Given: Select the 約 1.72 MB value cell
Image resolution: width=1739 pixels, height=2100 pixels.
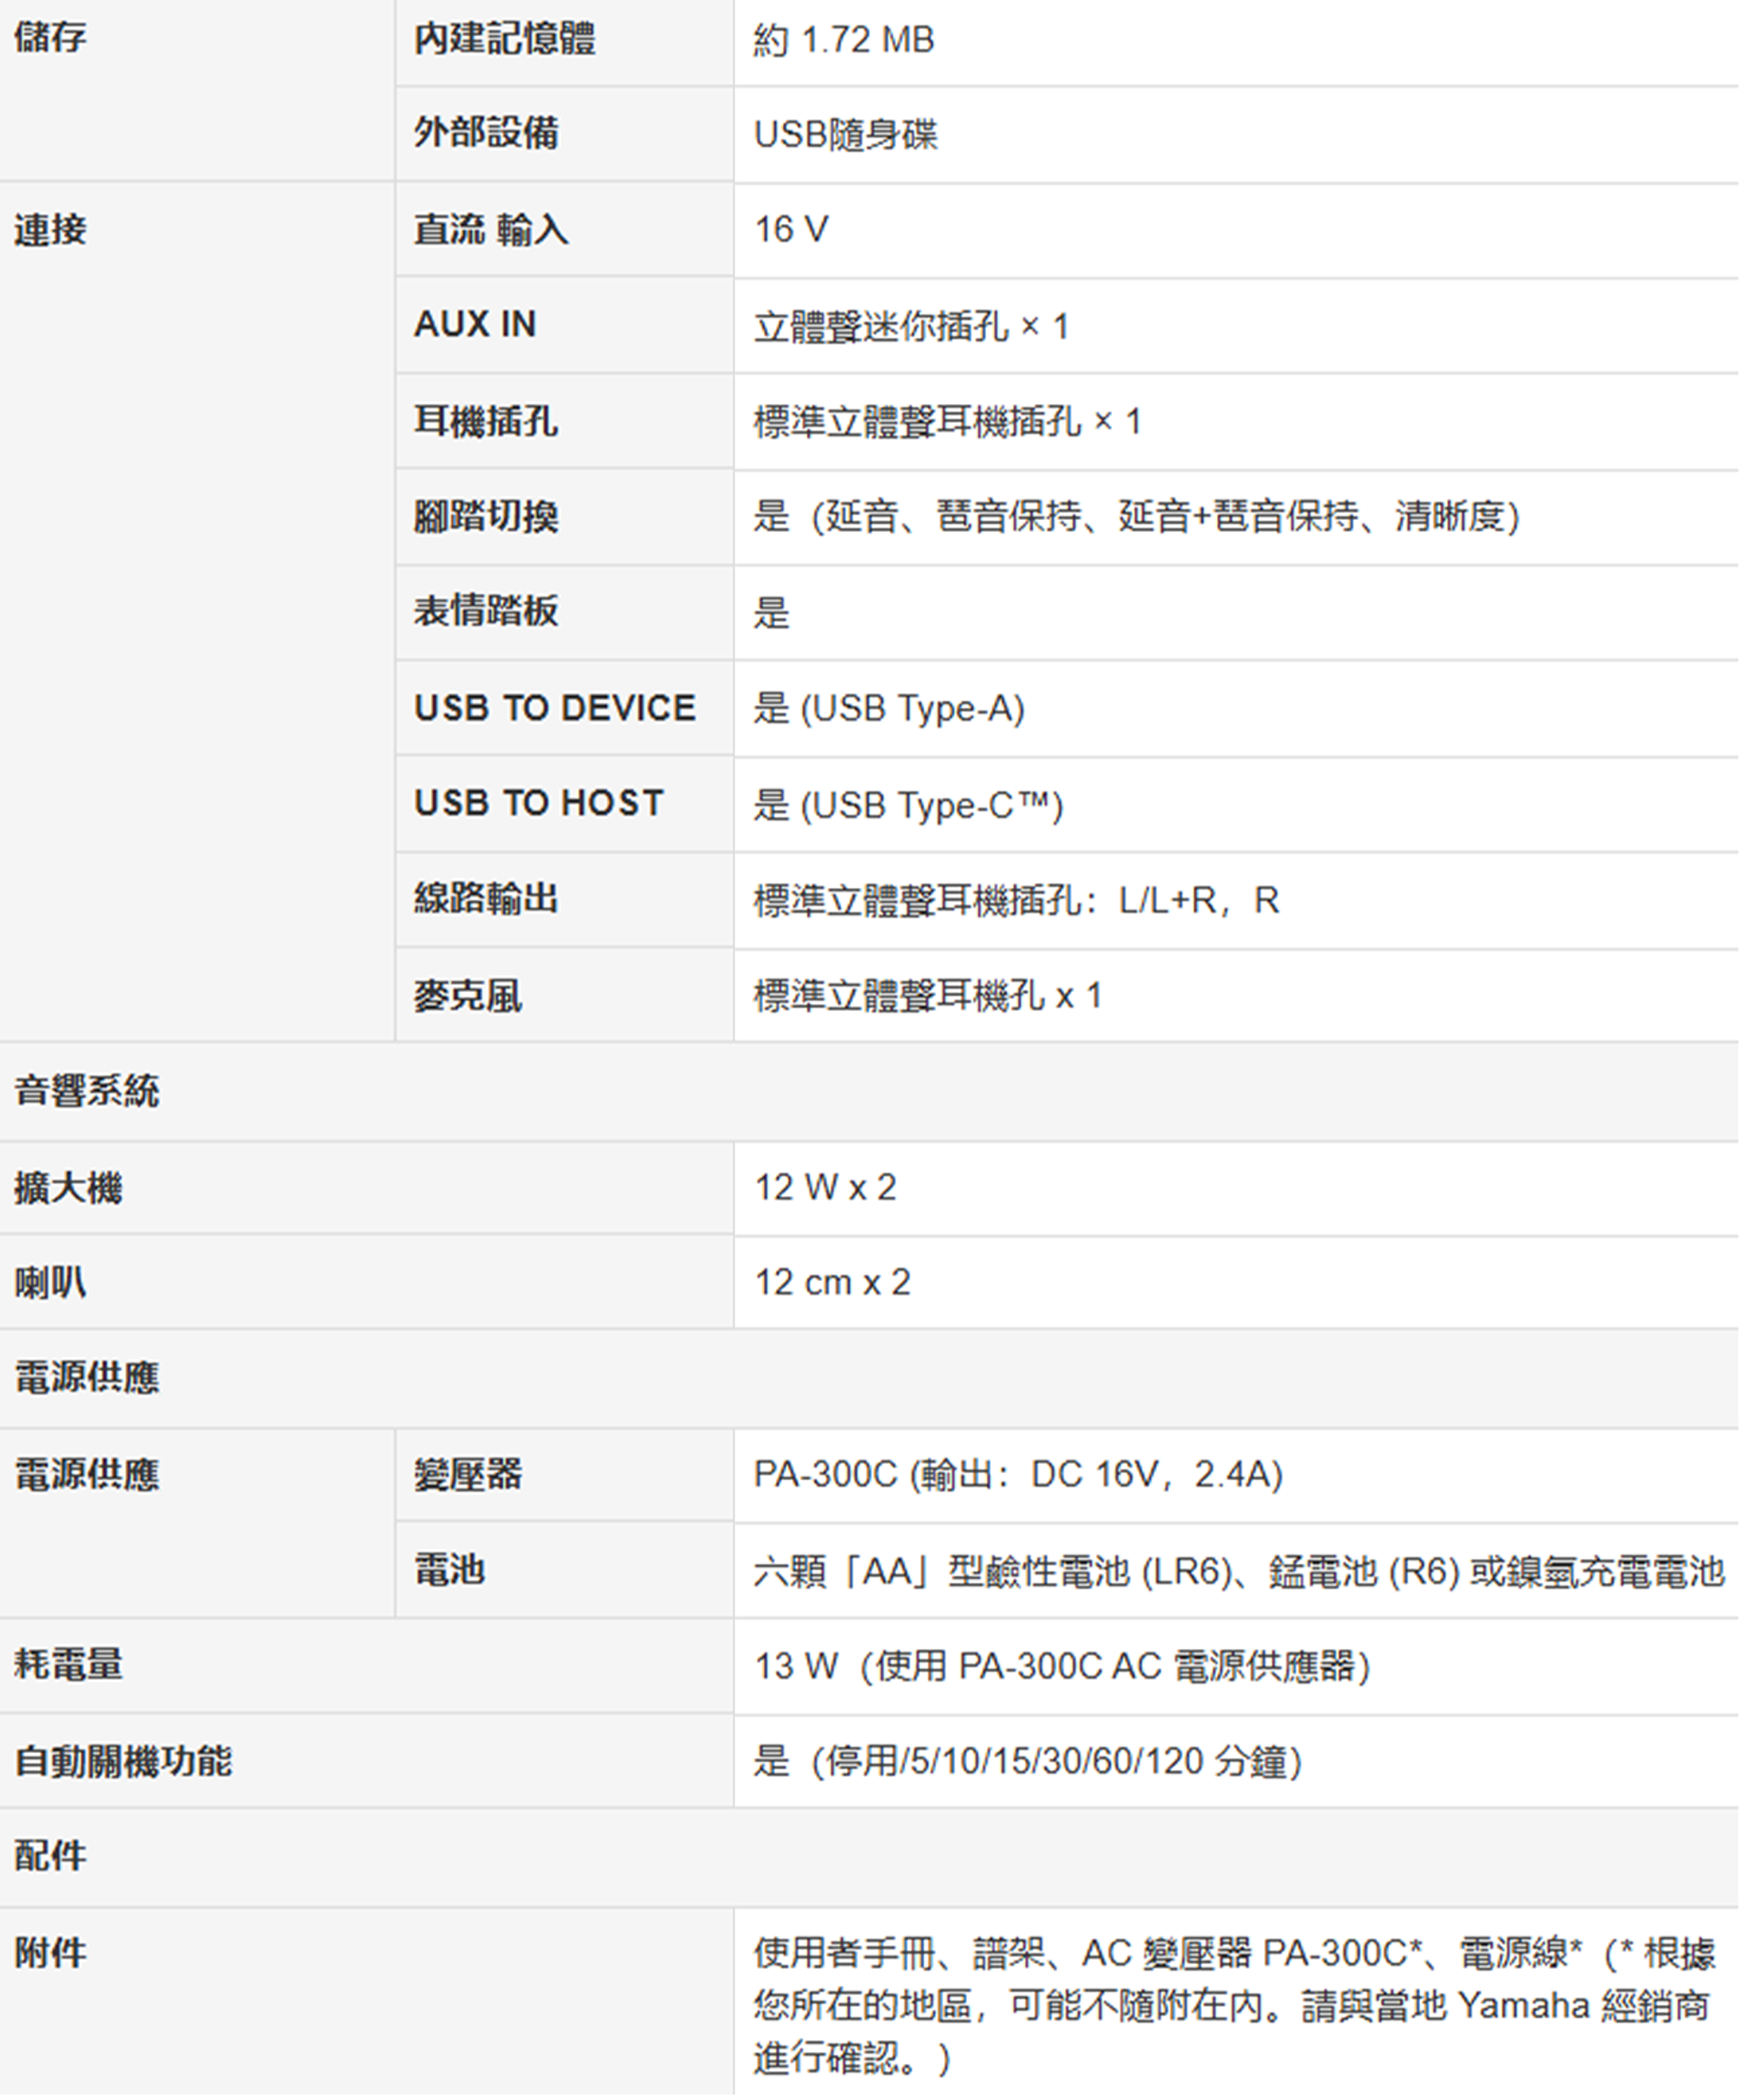Looking at the screenshot, I should point(843,41).
